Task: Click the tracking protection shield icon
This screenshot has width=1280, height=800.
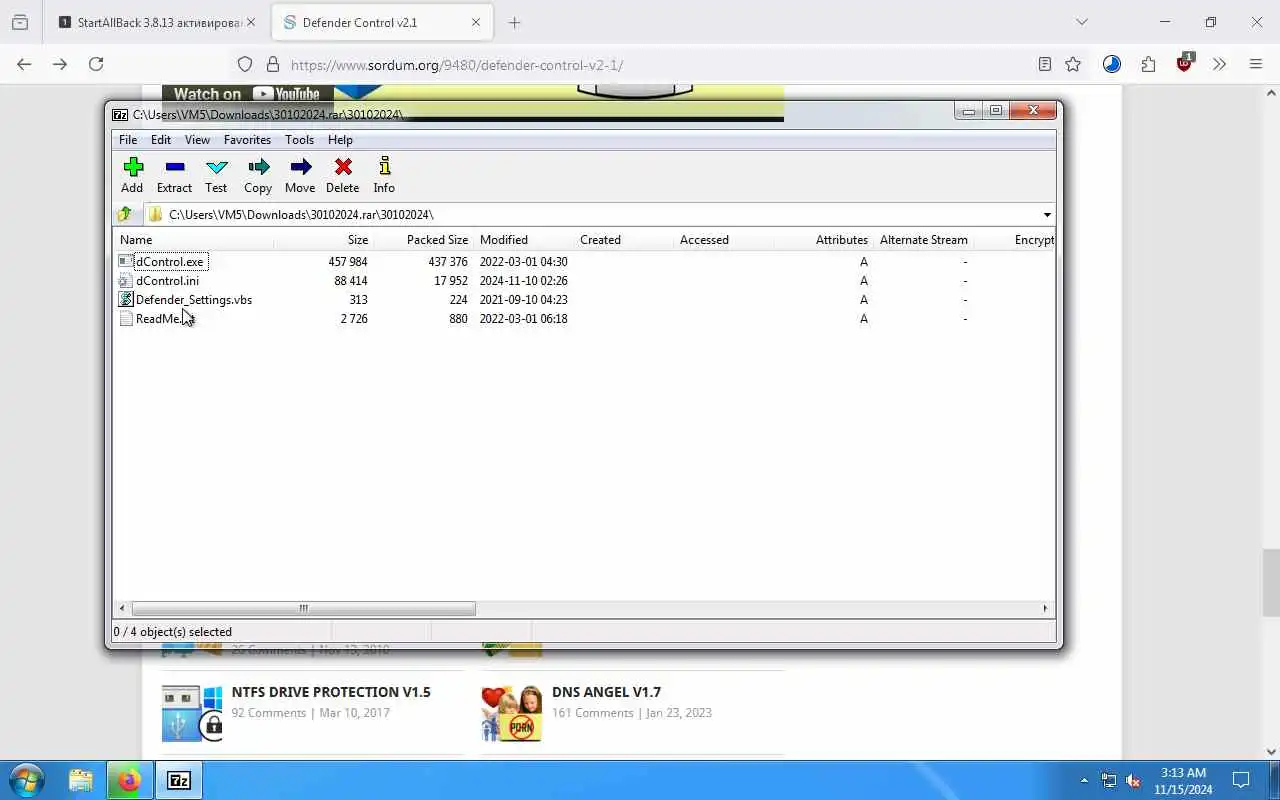Action: [245, 65]
